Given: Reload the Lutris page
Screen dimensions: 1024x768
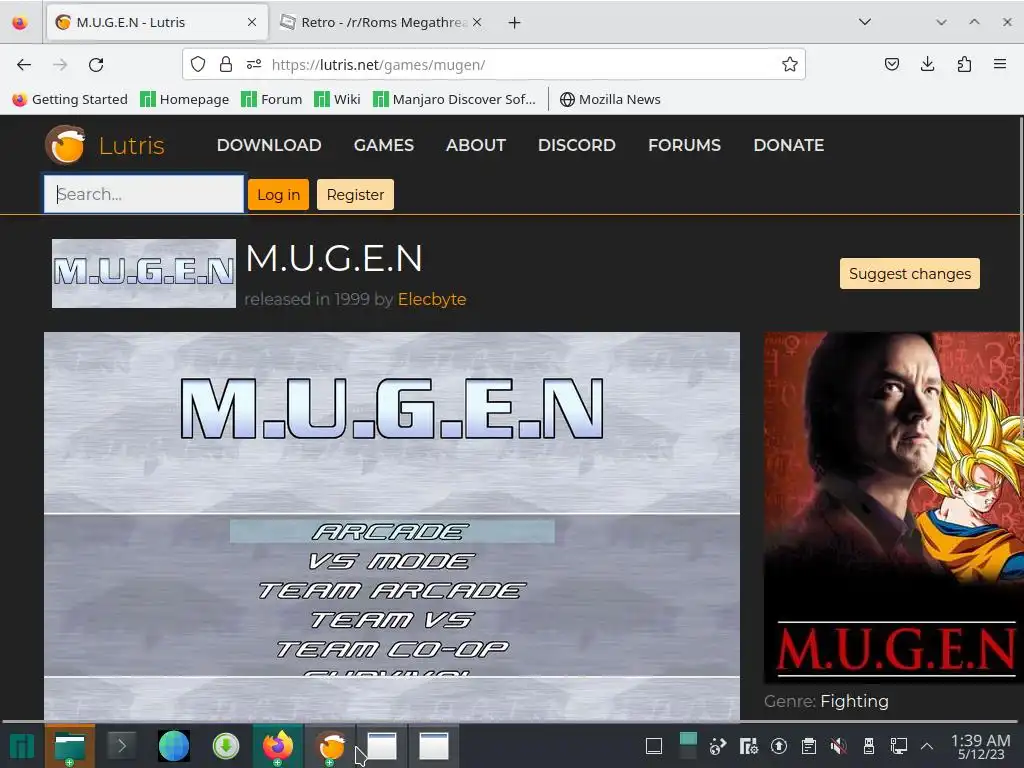Looking at the screenshot, I should click(x=96, y=65).
